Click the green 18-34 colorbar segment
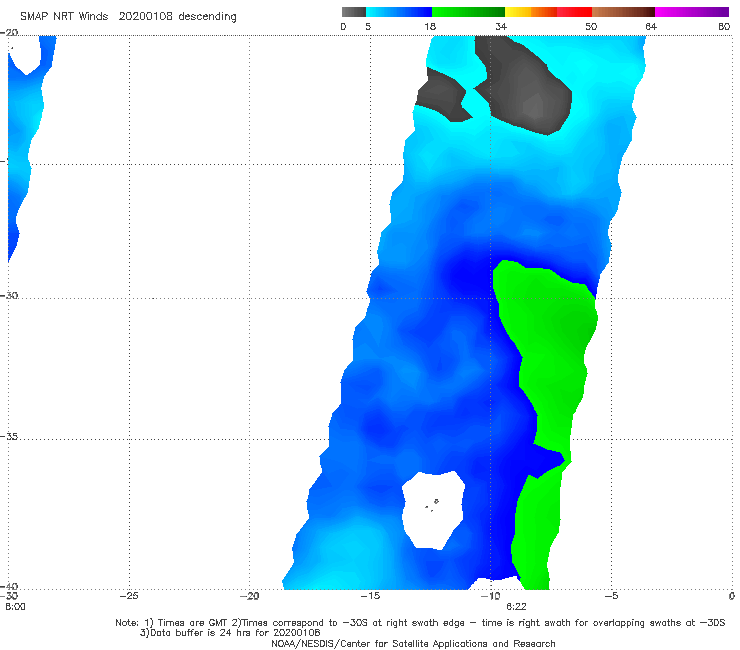Screen dimensions: 740x650 (x=469, y=12)
